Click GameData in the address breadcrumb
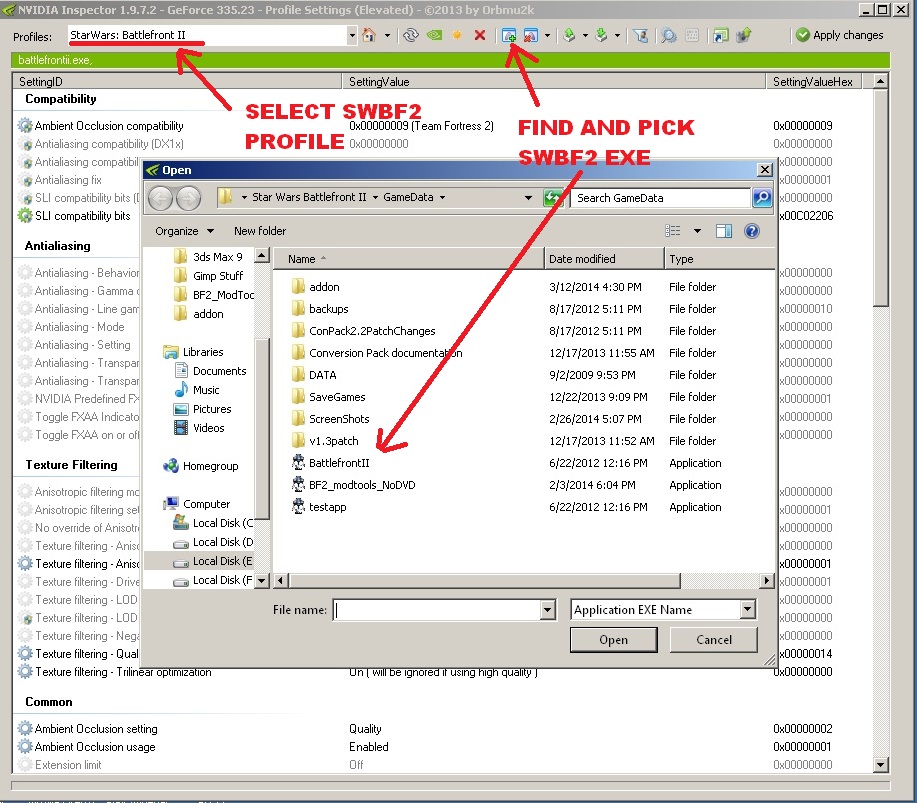Viewport: 917px width, 803px height. [x=408, y=198]
